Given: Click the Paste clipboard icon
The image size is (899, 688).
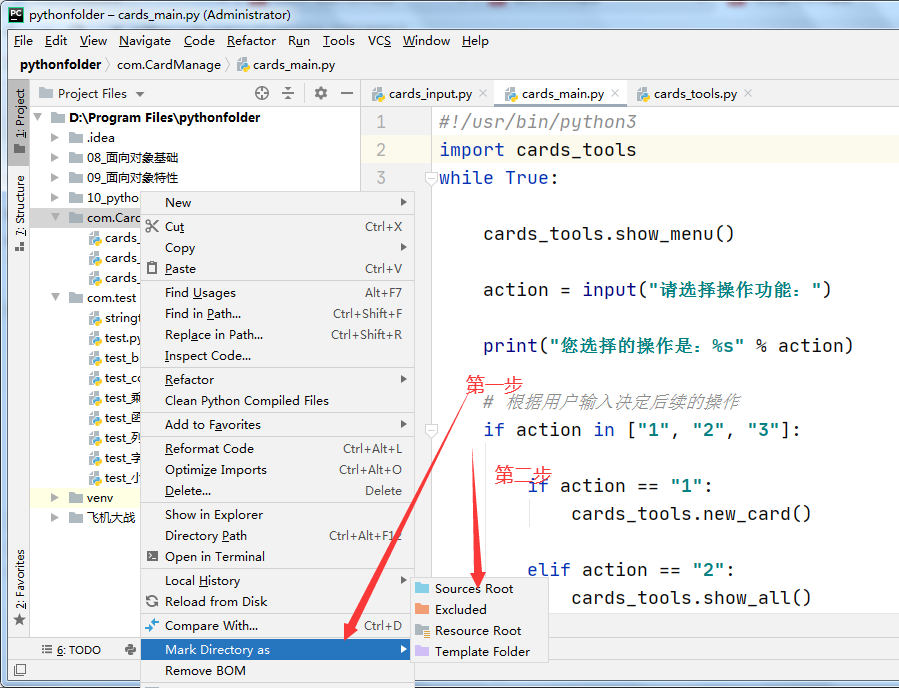Looking at the screenshot, I should (152, 268).
